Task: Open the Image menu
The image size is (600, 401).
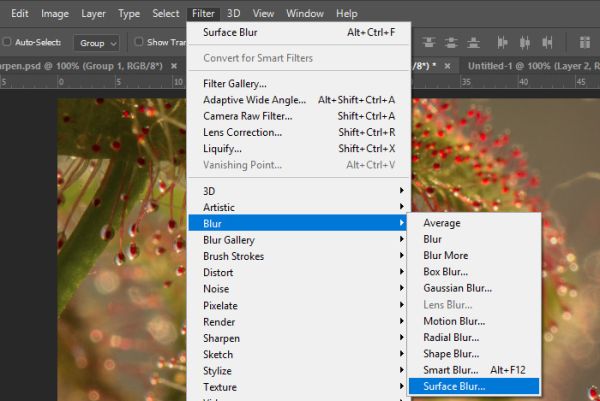Action: [x=55, y=14]
